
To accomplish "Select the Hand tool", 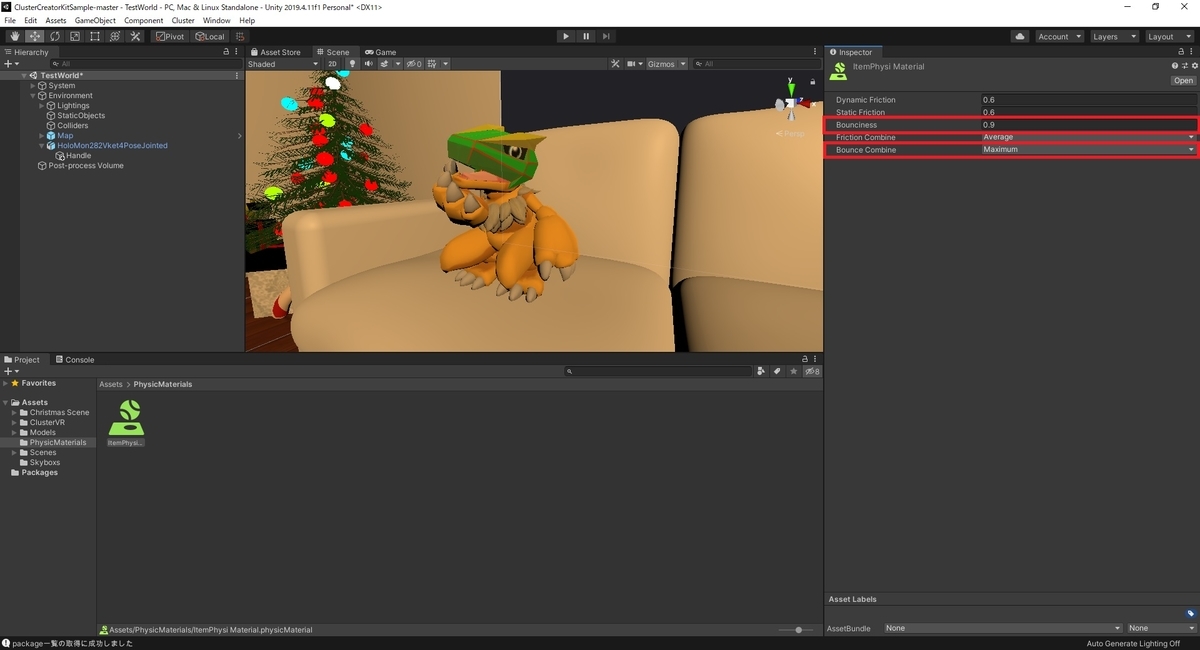I will tap(14, 36).
